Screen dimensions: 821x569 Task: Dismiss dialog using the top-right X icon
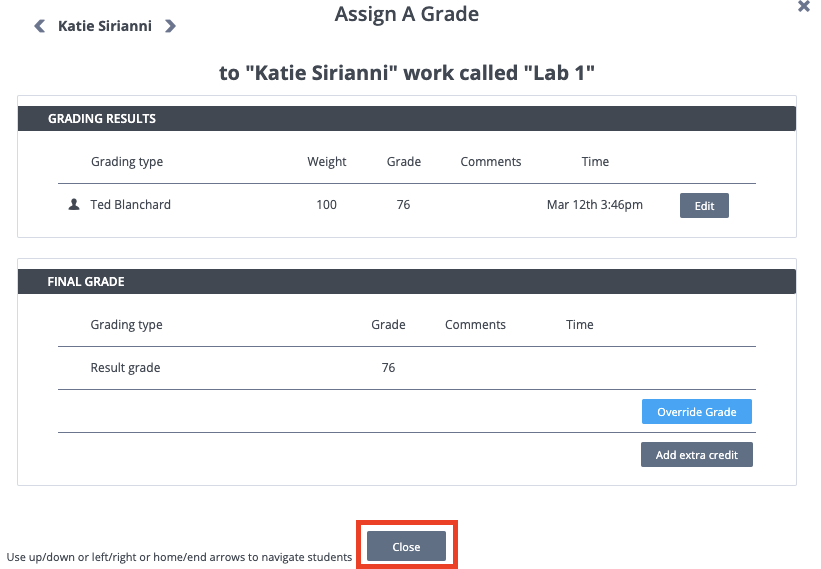tap(804, 6)
